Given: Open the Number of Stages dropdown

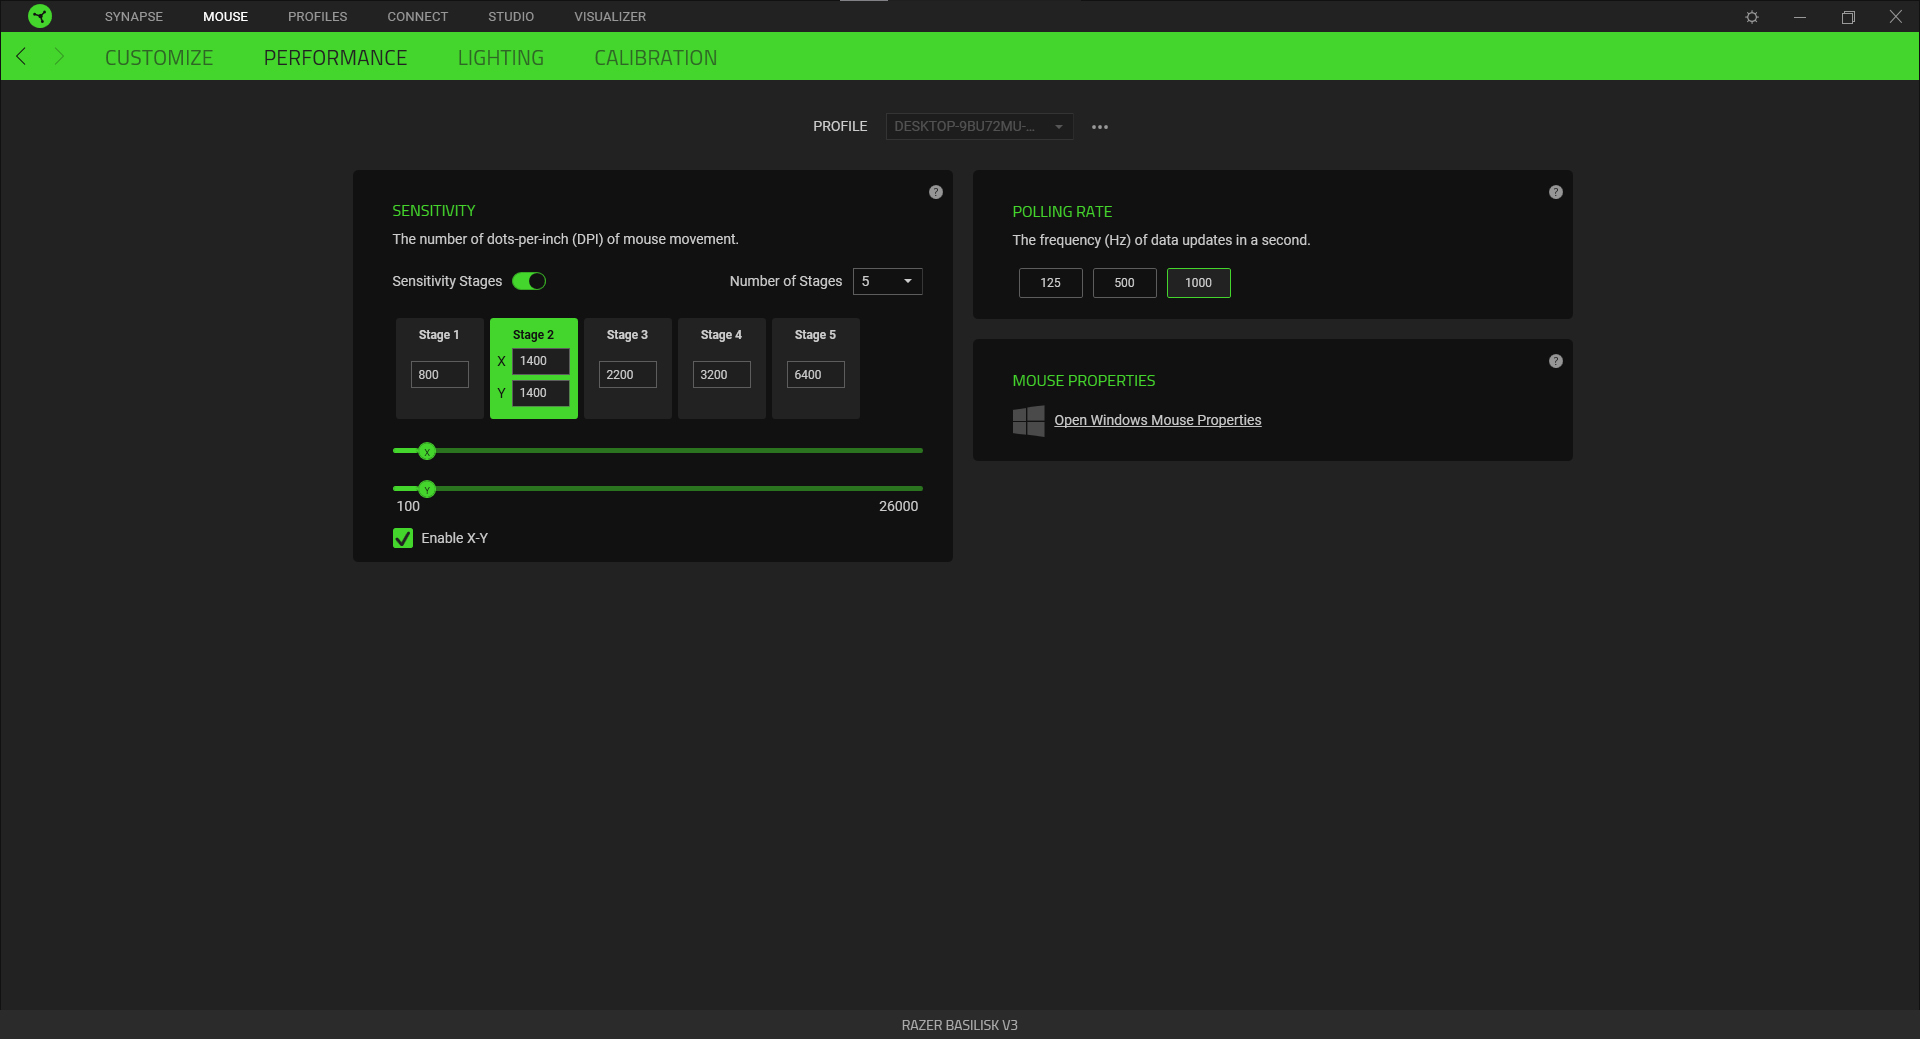Looking at the screenshot, I should point(887,281).
